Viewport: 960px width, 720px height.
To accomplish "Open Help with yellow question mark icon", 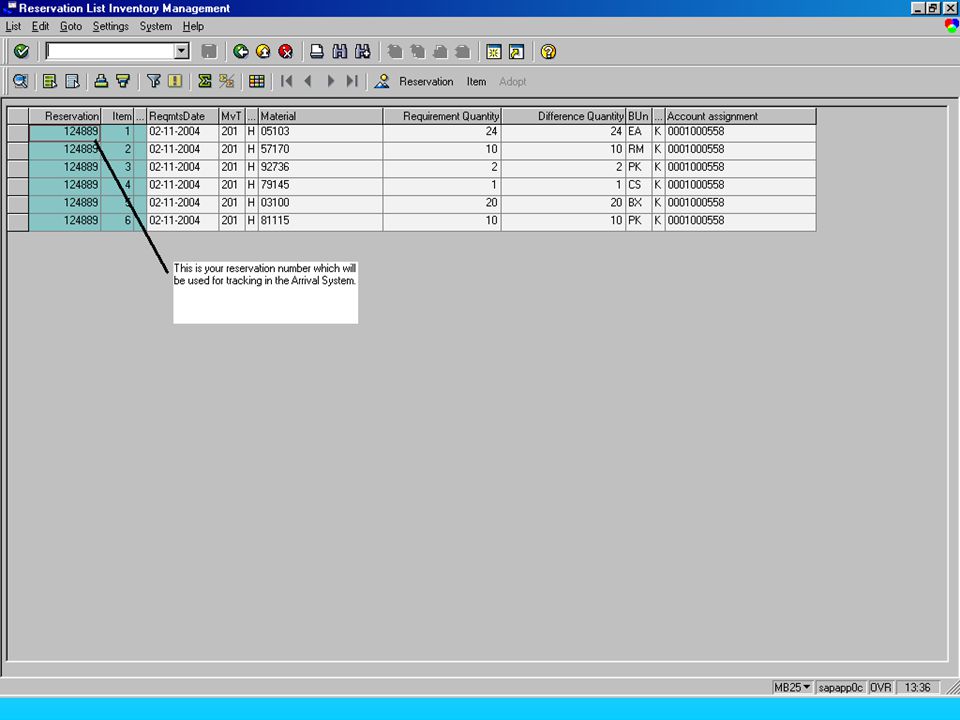I will pyautogui.click(x=549, y=51).
